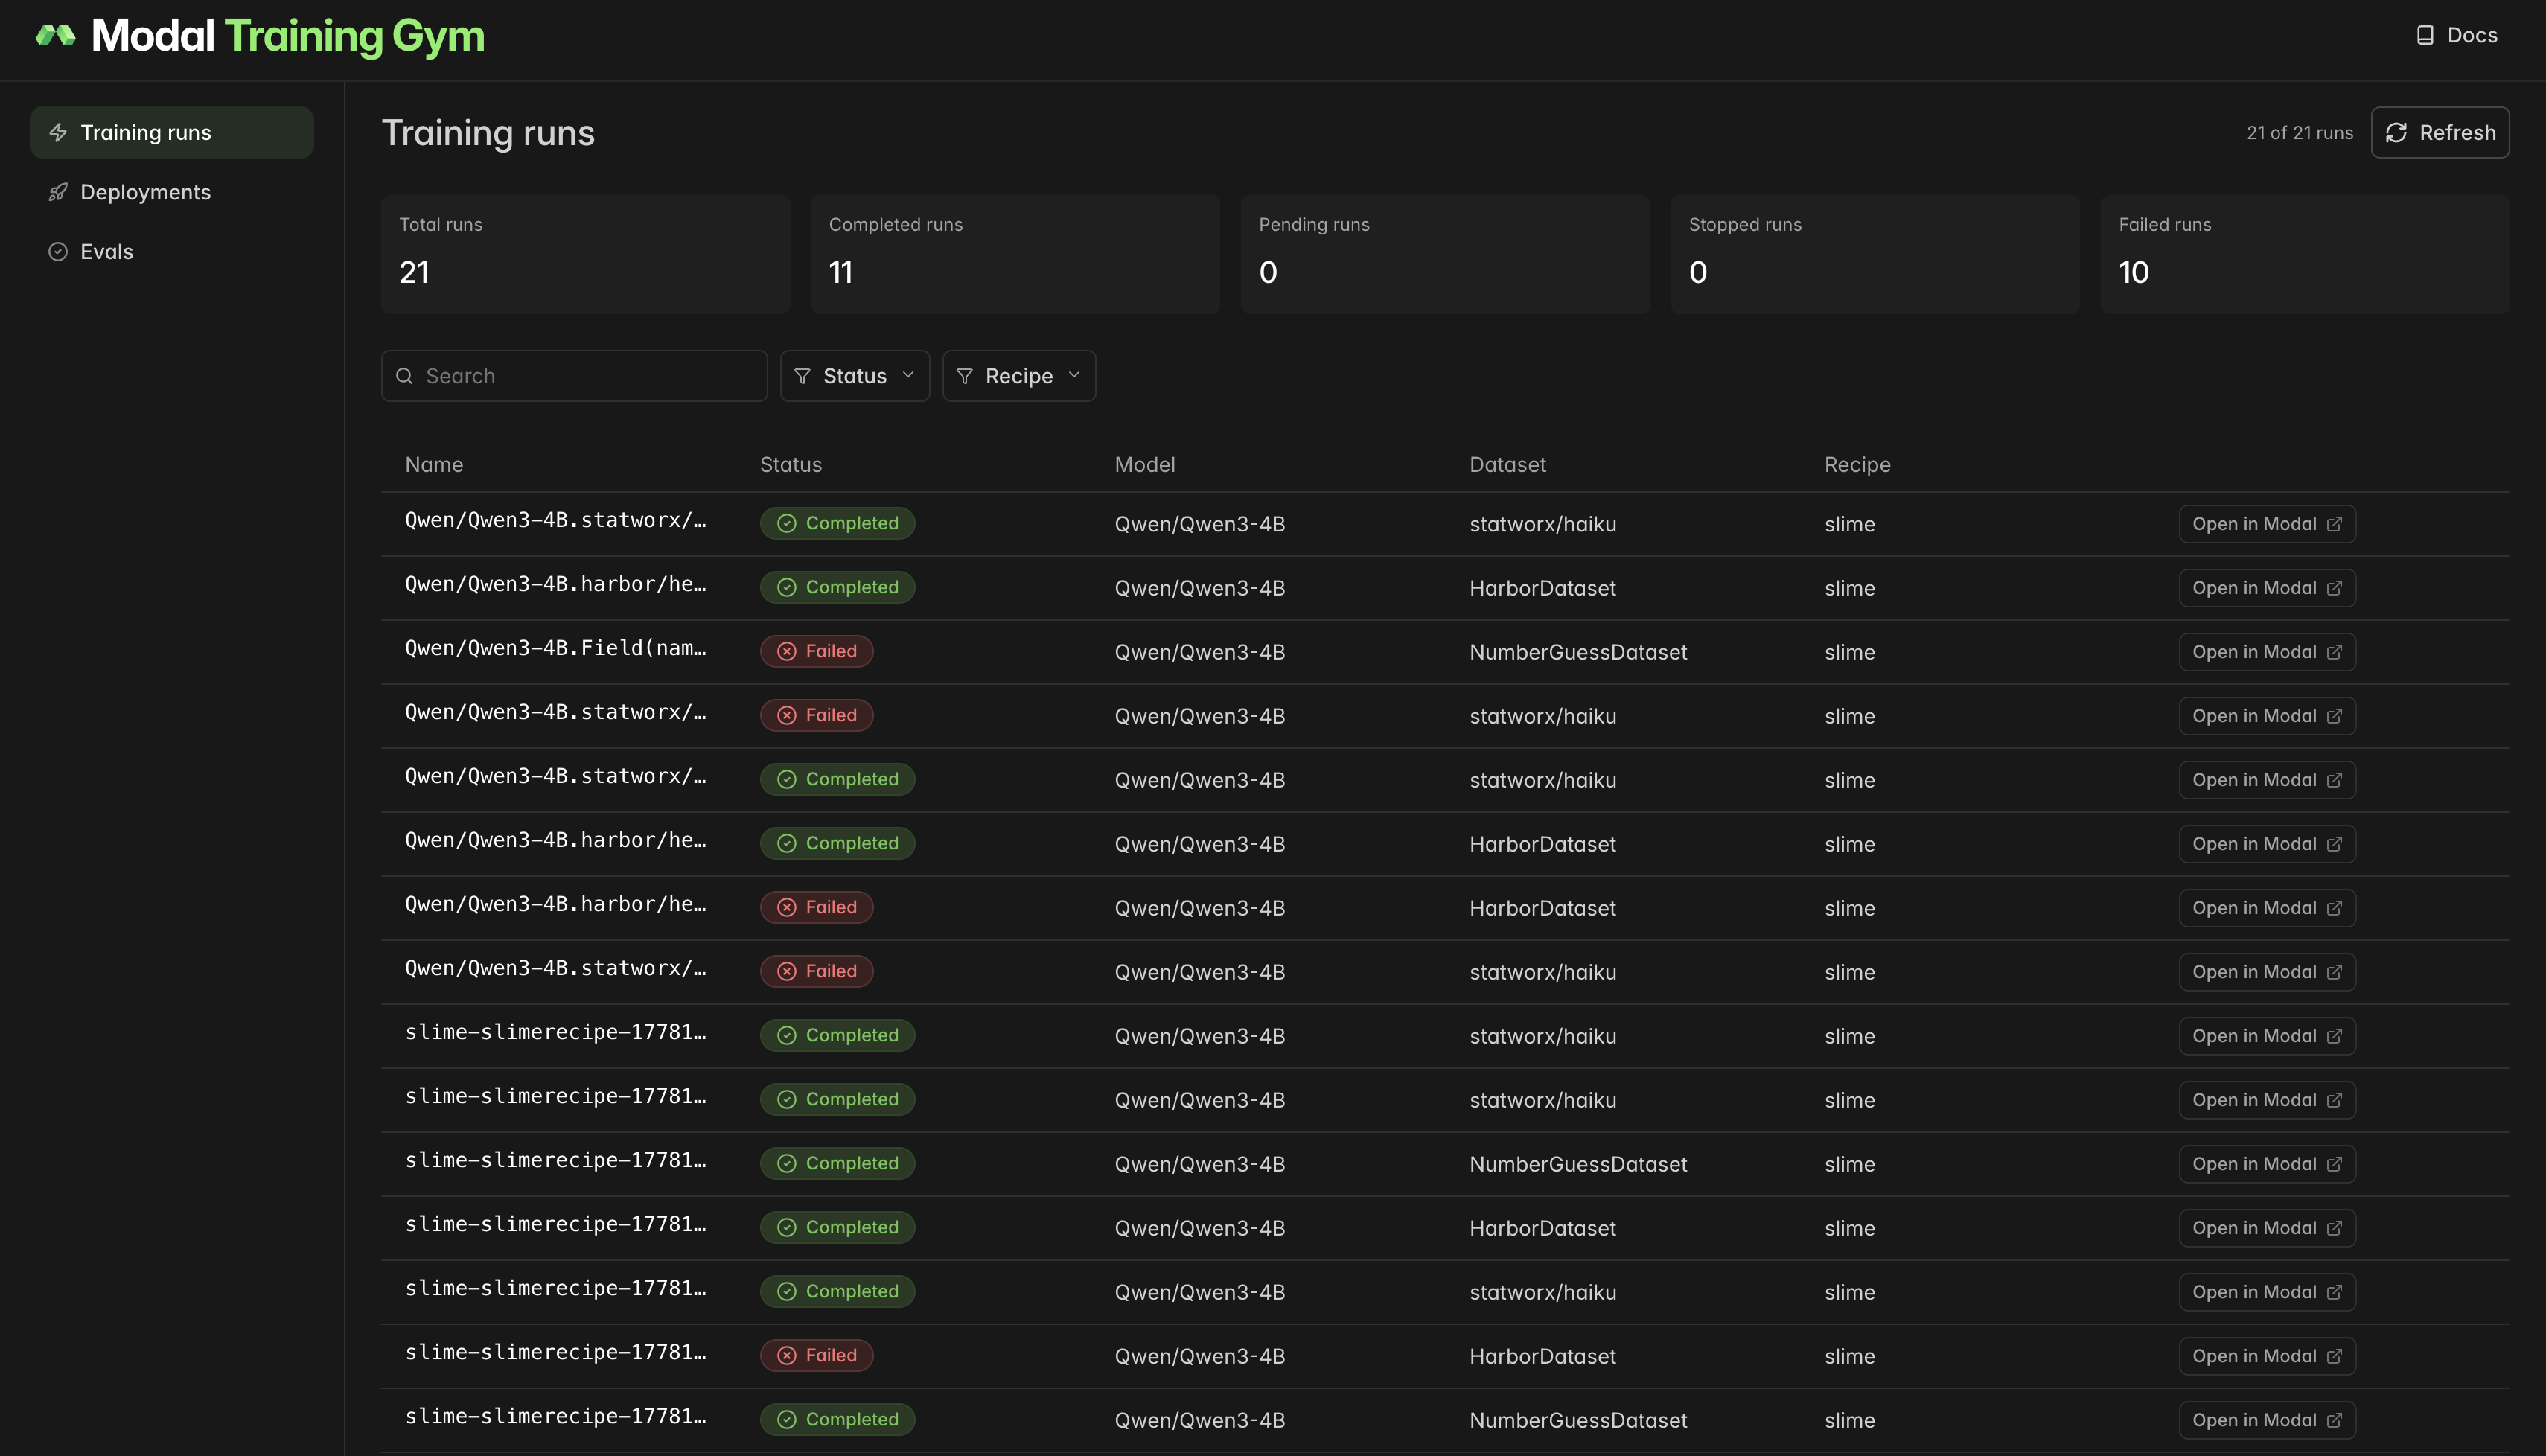The width and height of the screenshot is (2546, 1456).
Task: Click the Status filter chevron arrow
Action: 908,375
